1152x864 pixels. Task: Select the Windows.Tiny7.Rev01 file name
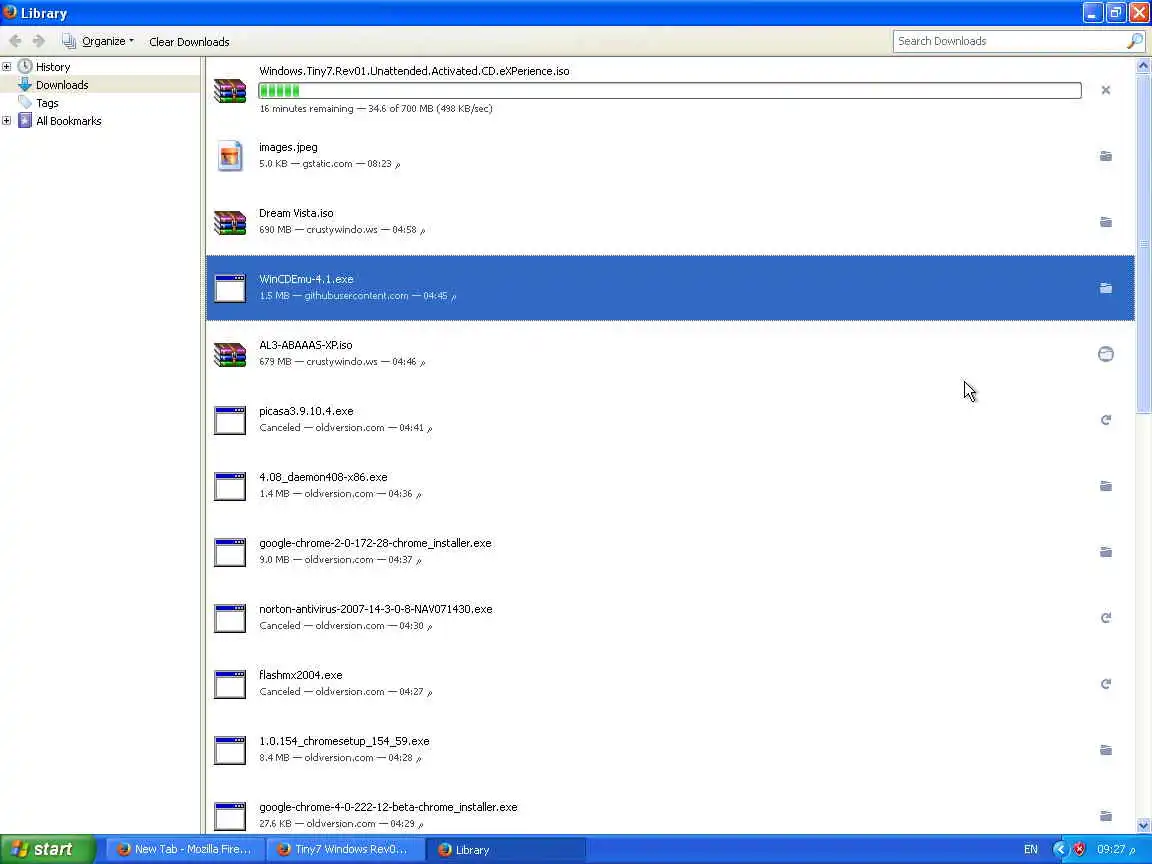pos(414,71)
